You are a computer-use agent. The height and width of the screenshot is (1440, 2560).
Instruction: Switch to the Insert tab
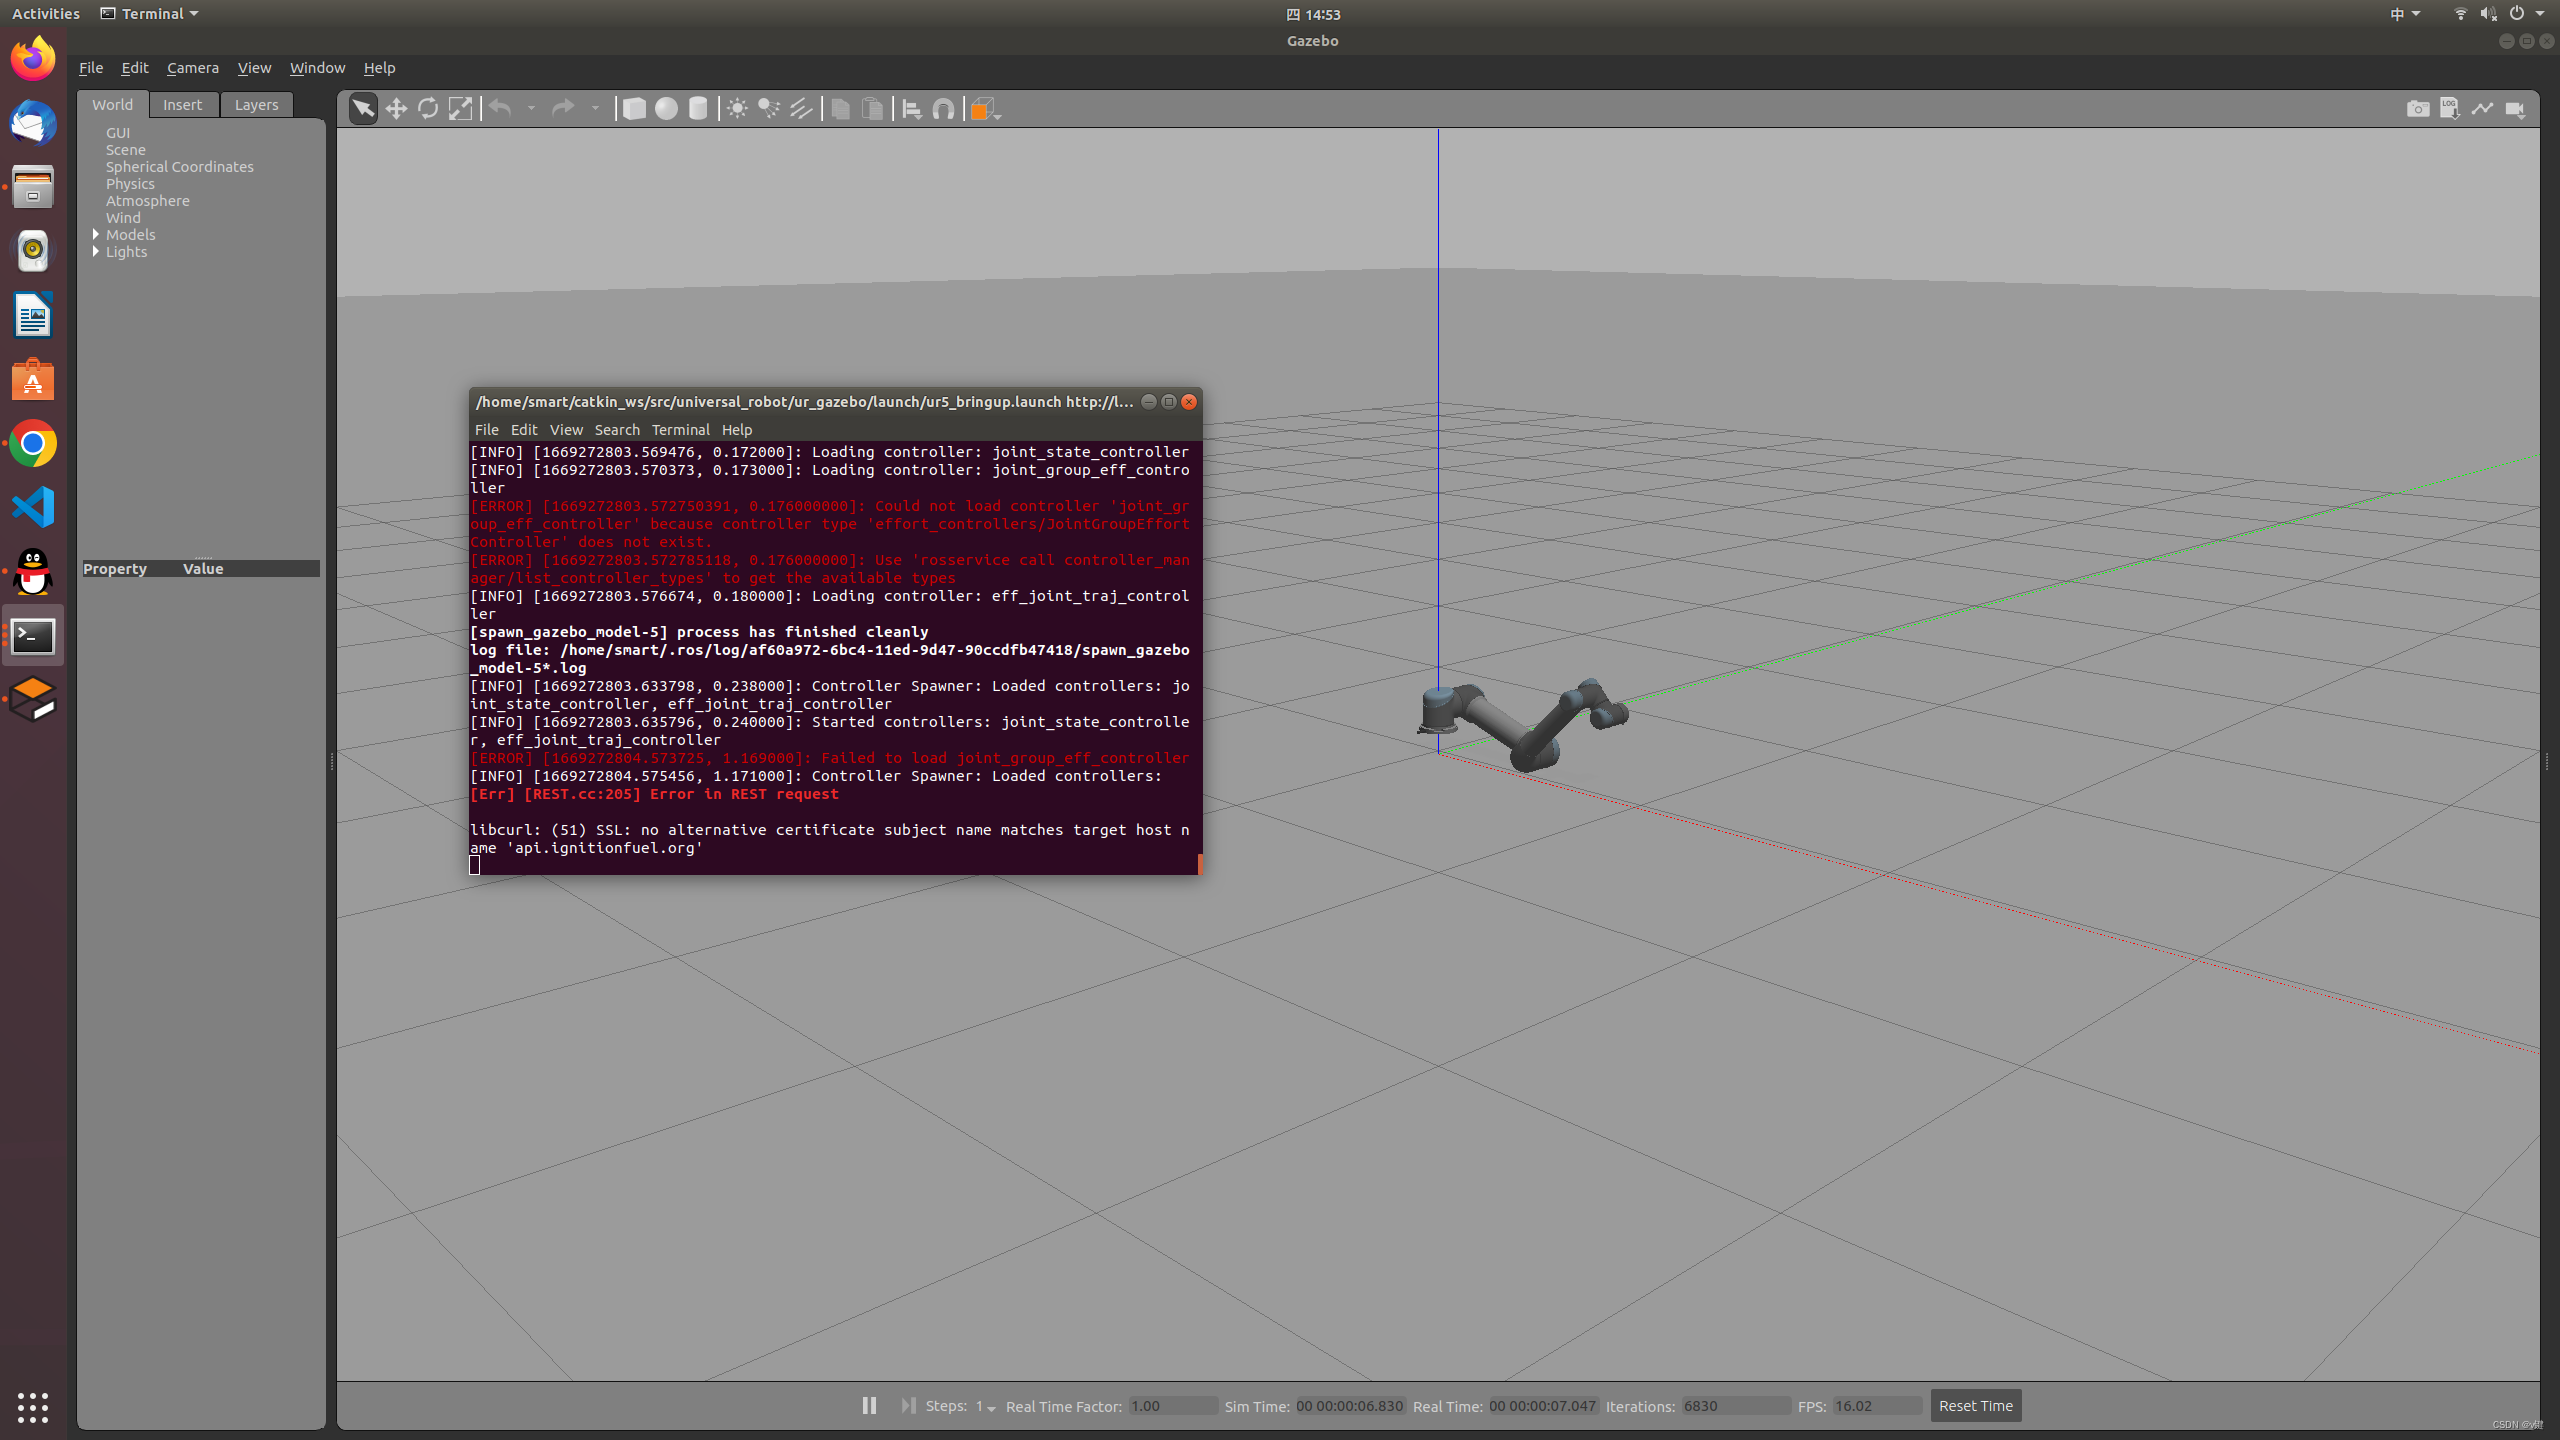(x=182, y=104)
